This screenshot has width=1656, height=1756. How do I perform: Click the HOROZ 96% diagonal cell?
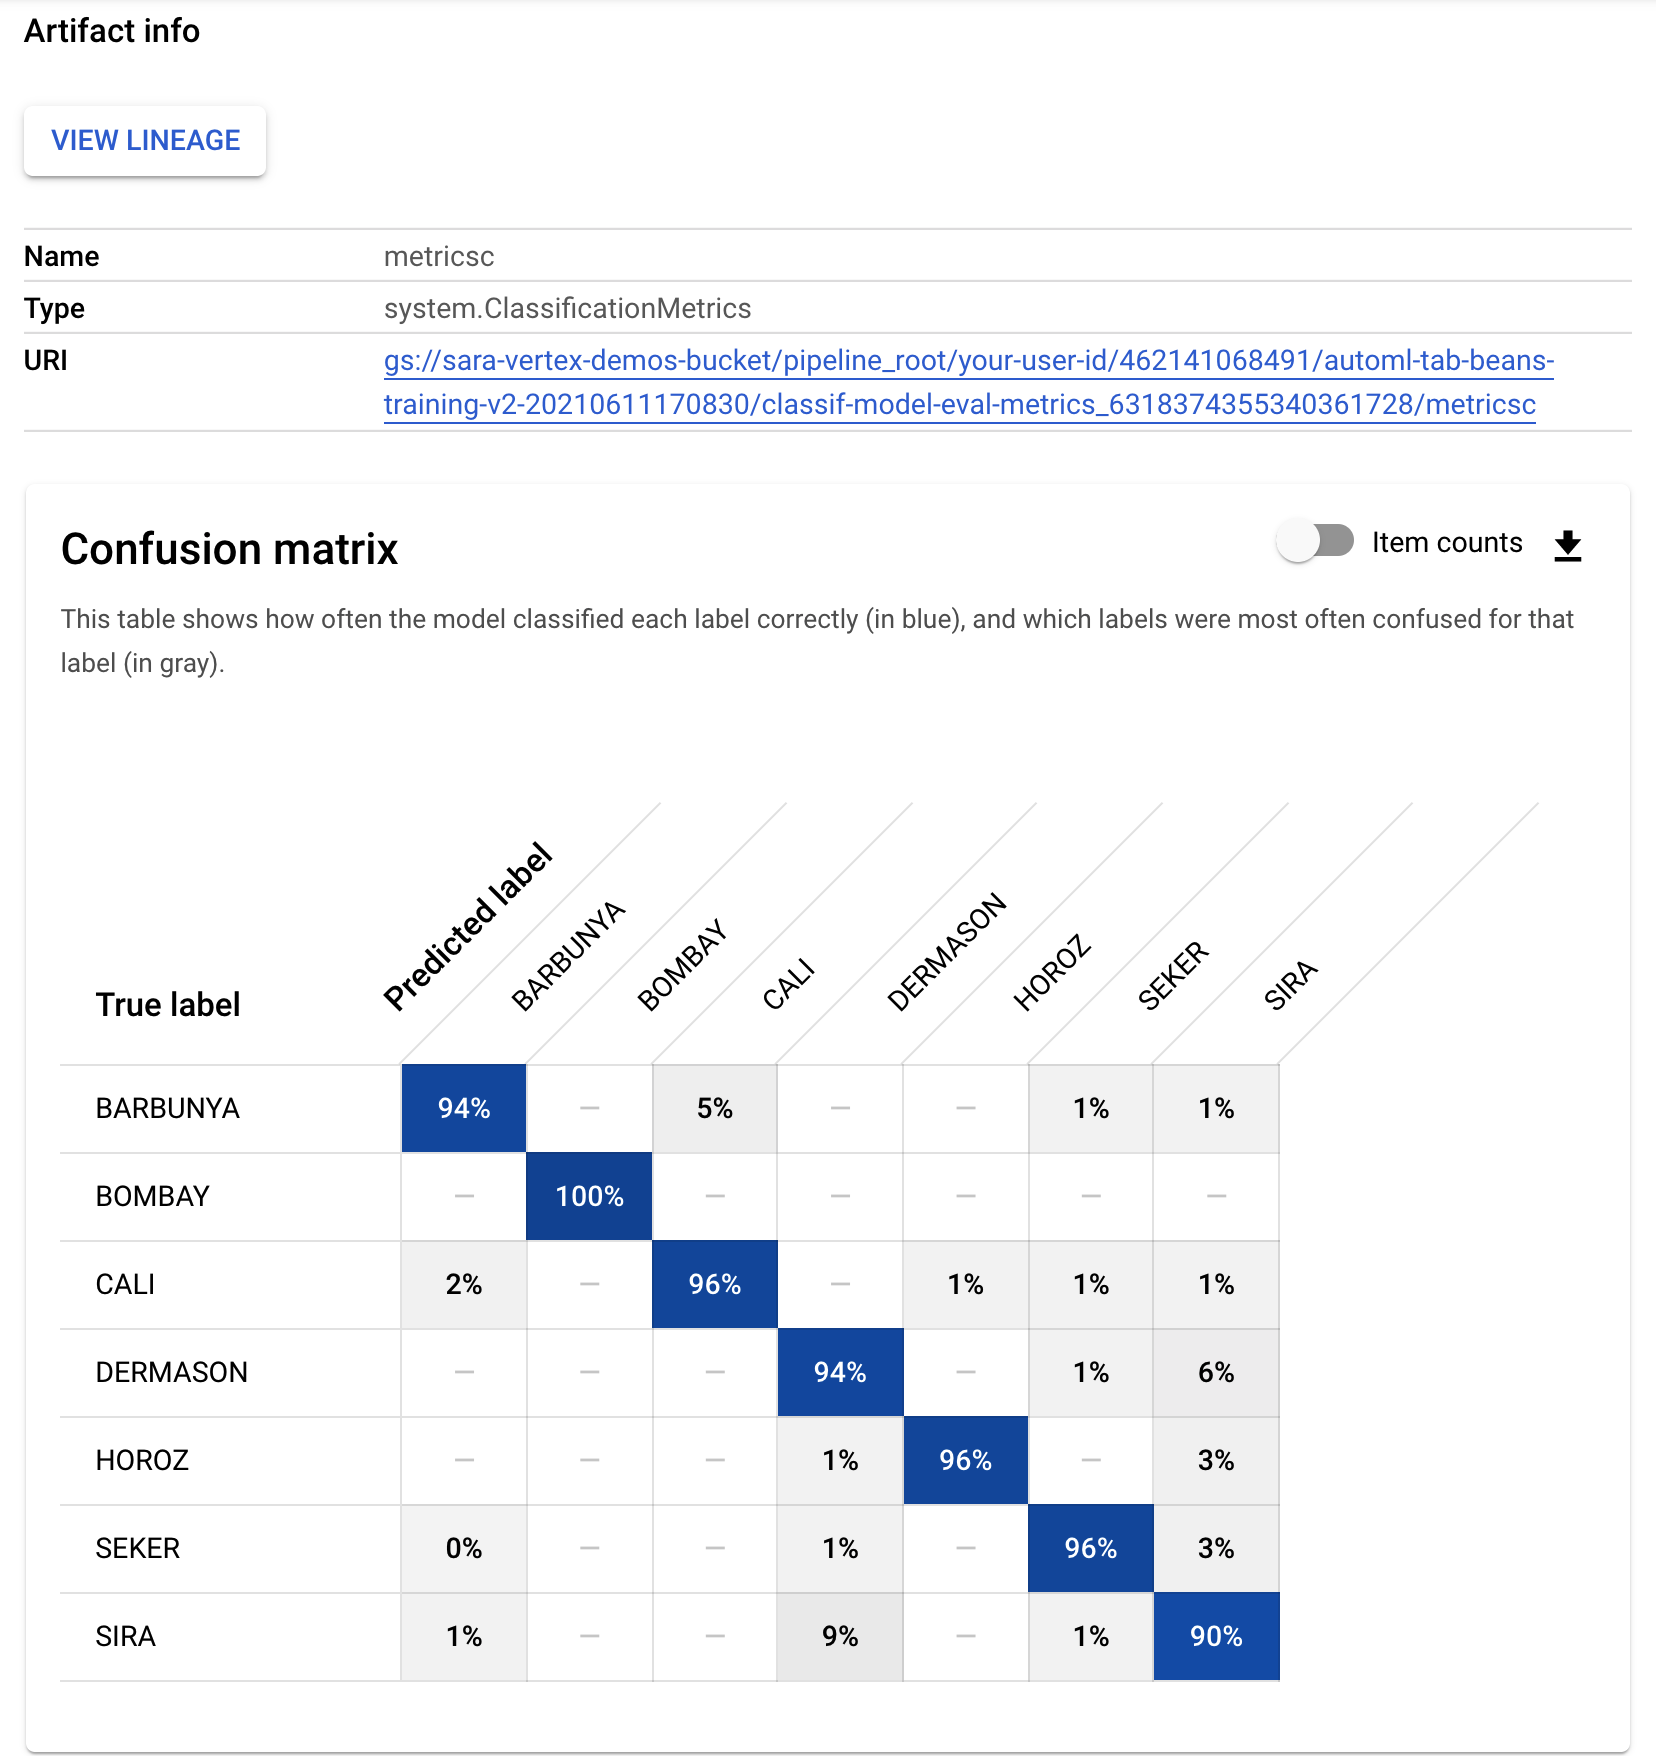(x=965, y=1460)
